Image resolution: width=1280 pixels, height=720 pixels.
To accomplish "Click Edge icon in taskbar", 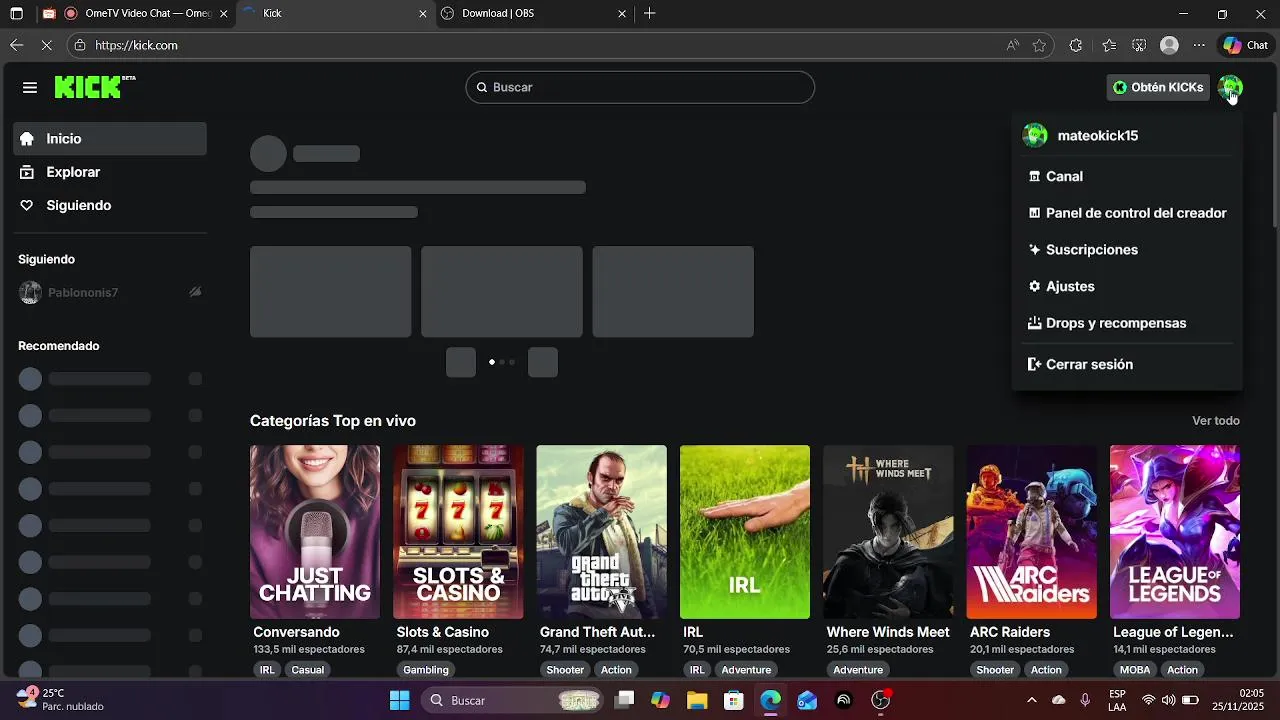I will (770, 700).
